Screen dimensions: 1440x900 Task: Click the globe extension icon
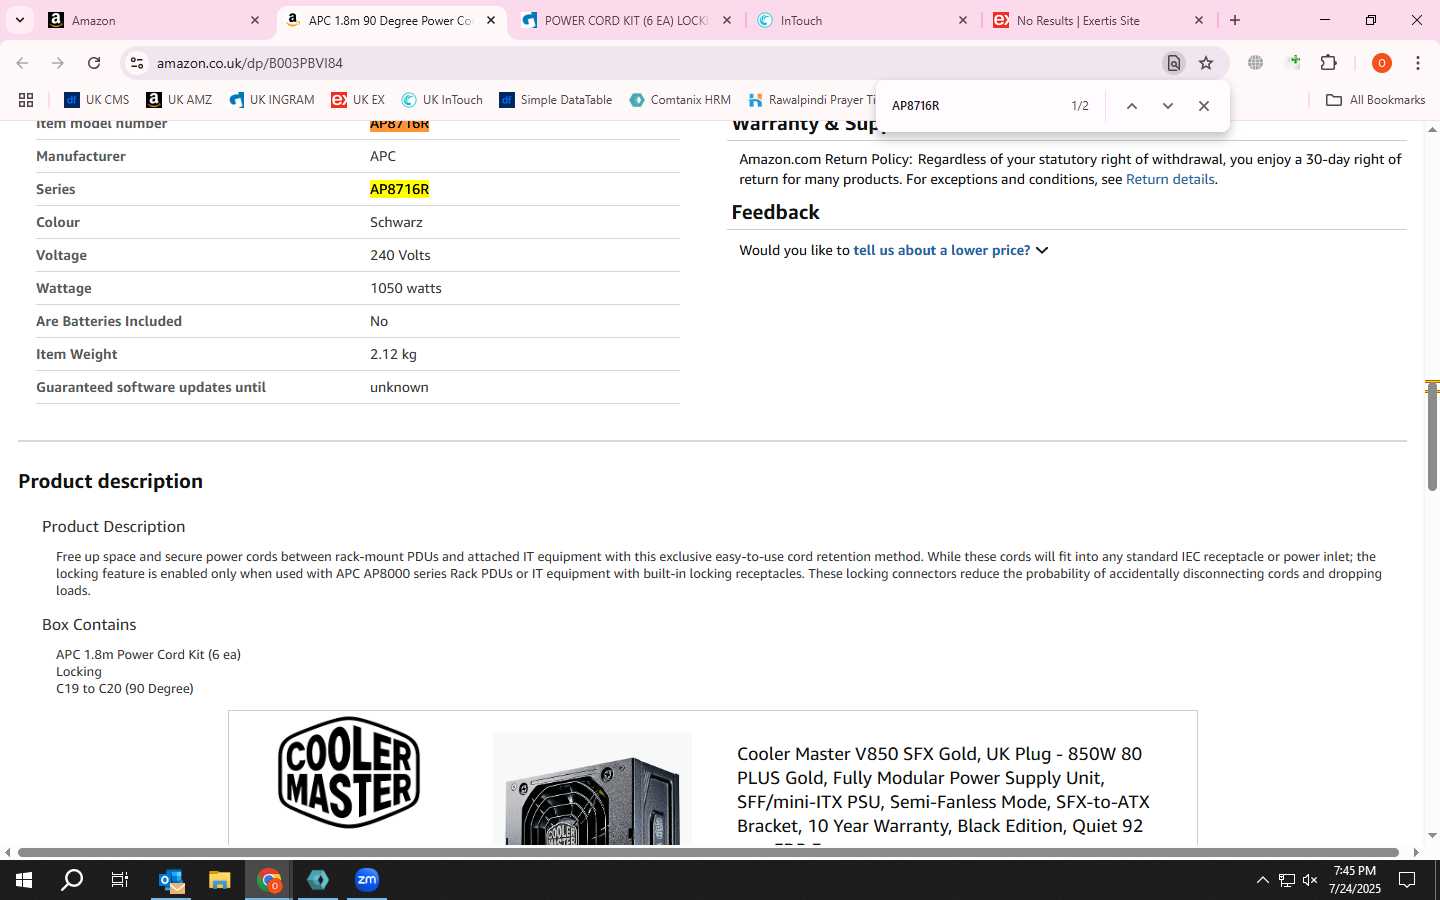coord(1255,63)
